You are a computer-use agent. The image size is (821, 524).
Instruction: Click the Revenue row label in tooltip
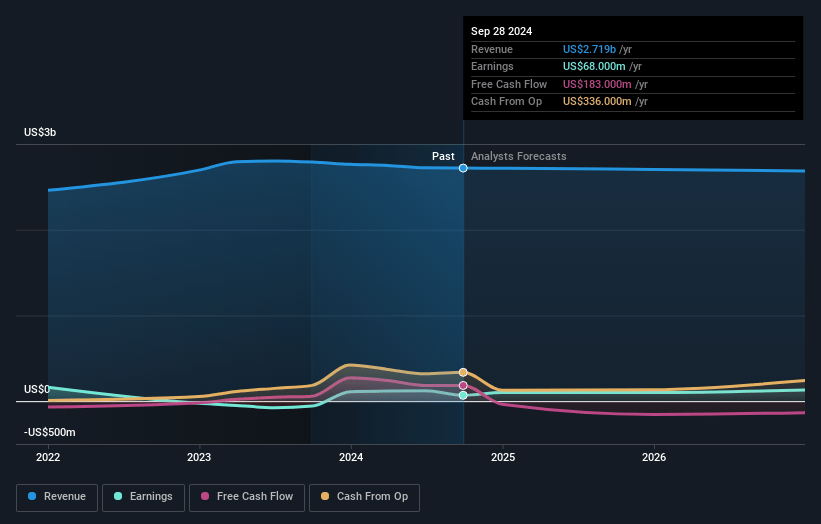click(492, 49)
